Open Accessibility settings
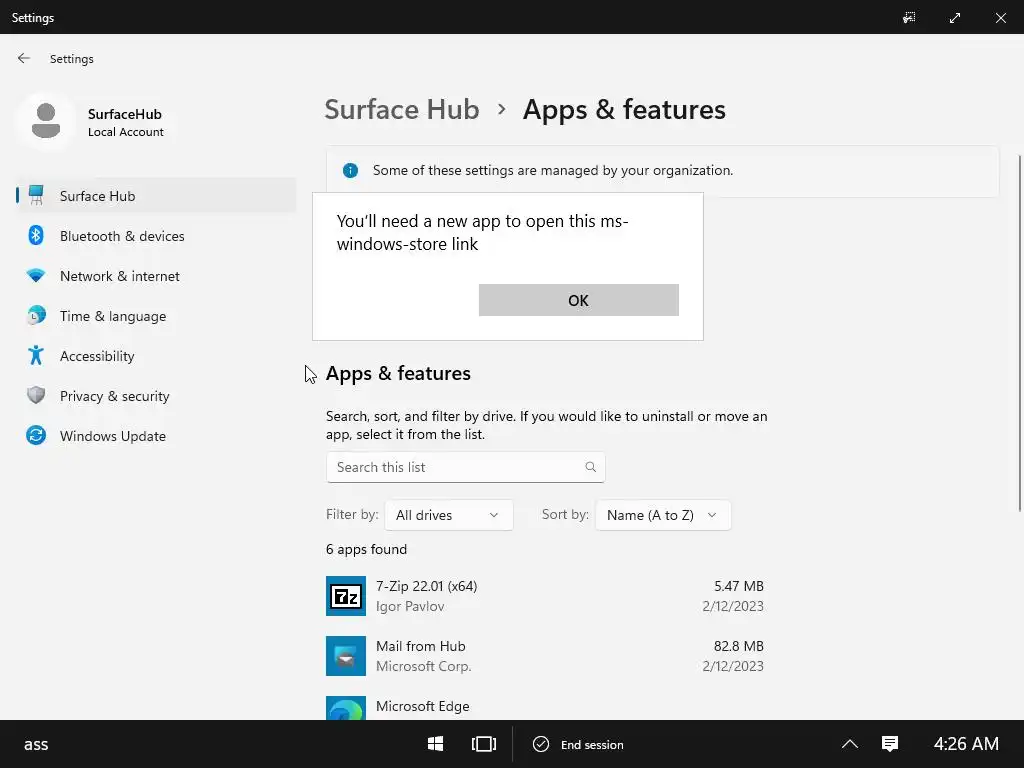The height and width of the screenshot is (768, 1024). [155, 356]
